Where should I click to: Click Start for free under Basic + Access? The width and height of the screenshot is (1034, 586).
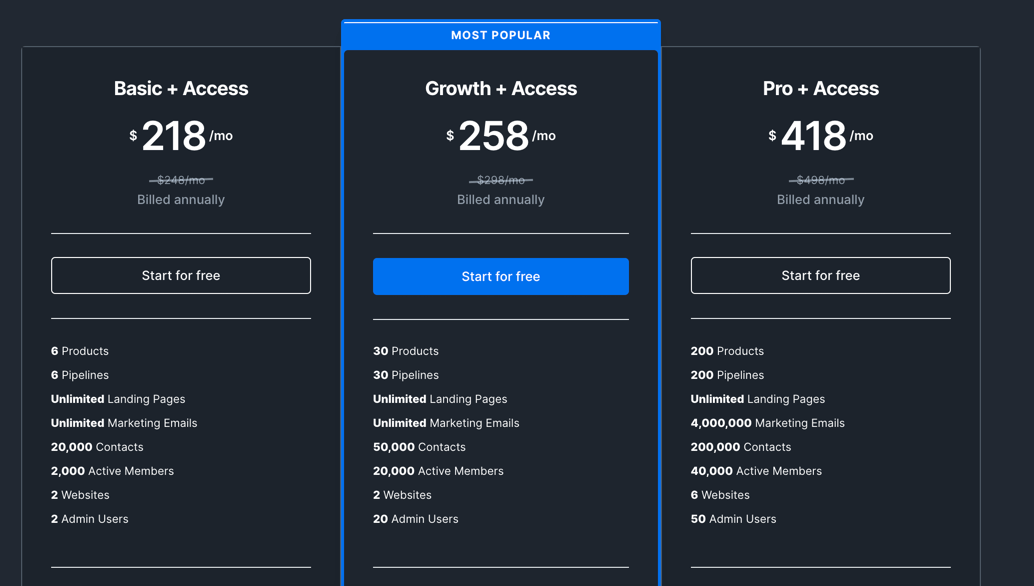181,276
